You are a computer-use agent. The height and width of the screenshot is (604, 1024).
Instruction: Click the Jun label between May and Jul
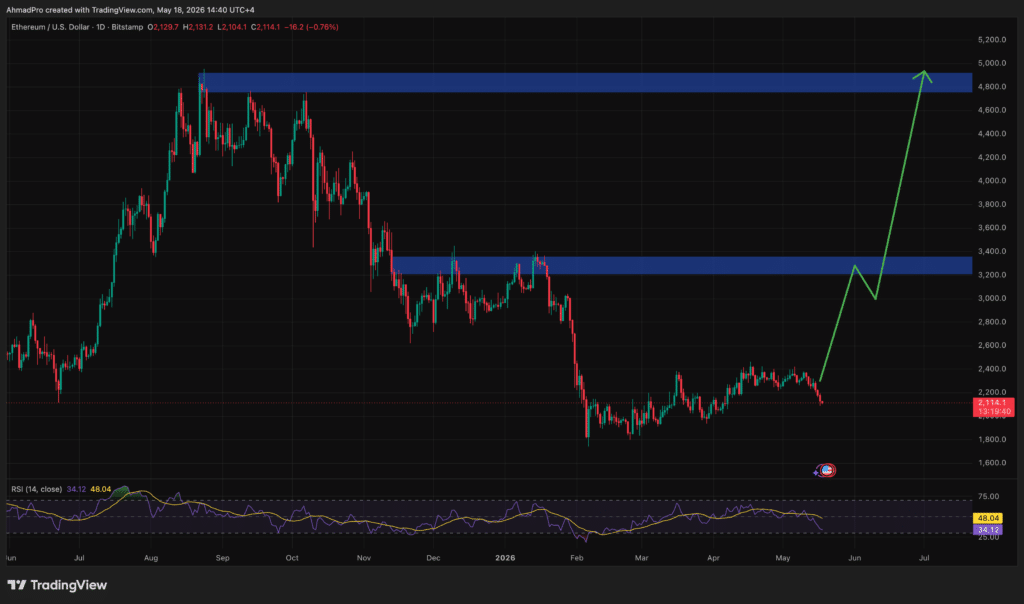click(x=854, y=558)
